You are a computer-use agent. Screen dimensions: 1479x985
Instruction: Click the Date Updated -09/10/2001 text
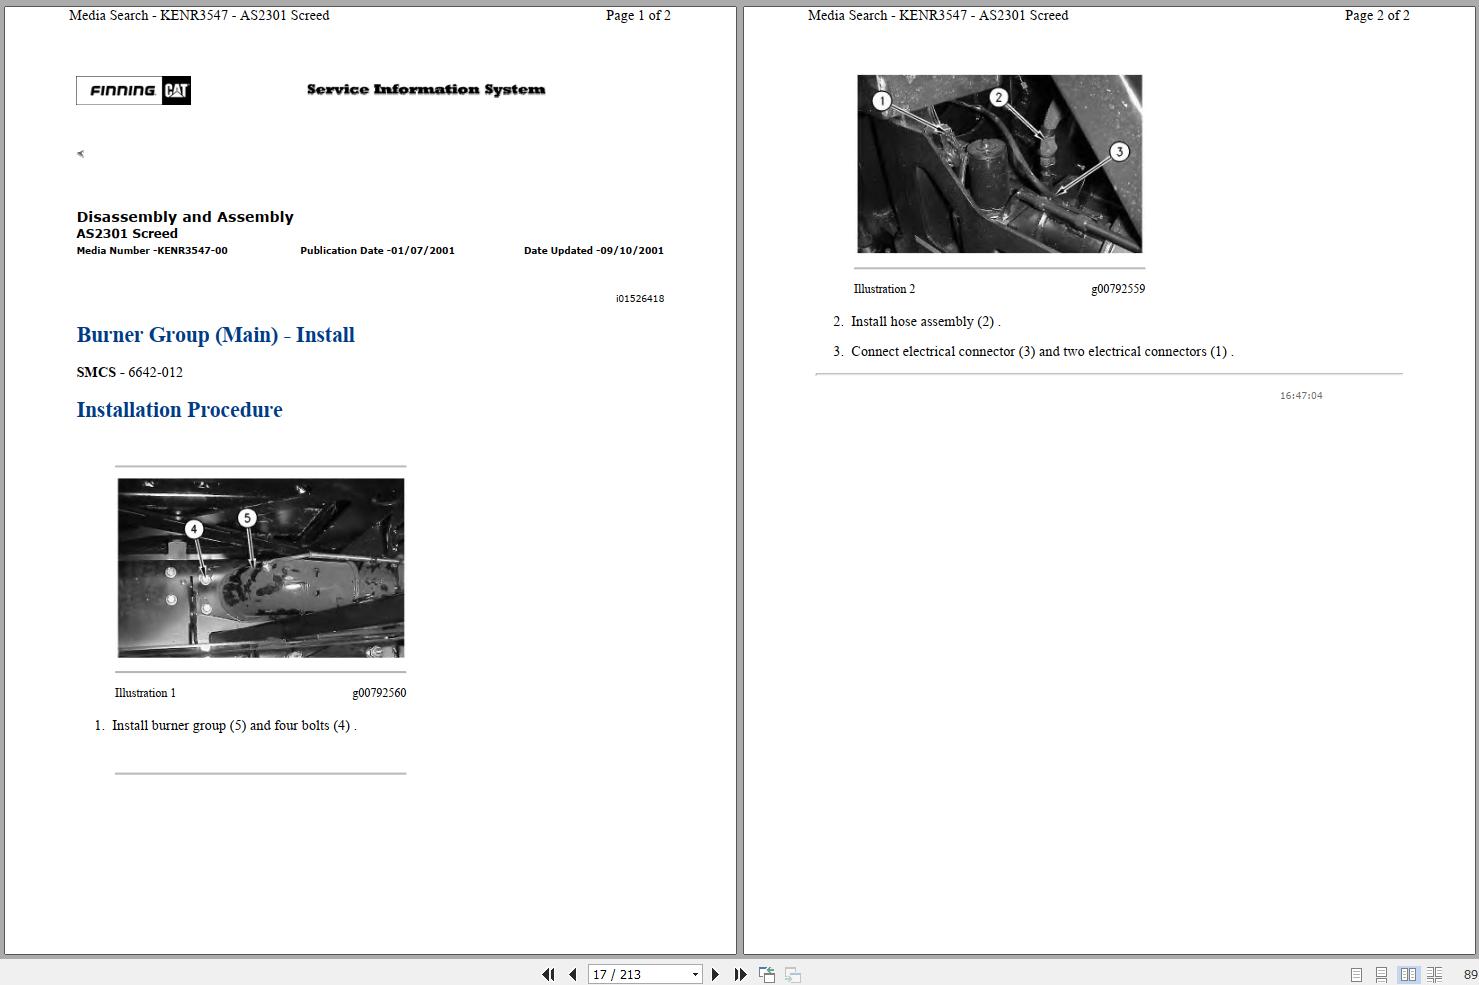click(x=594, y=251)
